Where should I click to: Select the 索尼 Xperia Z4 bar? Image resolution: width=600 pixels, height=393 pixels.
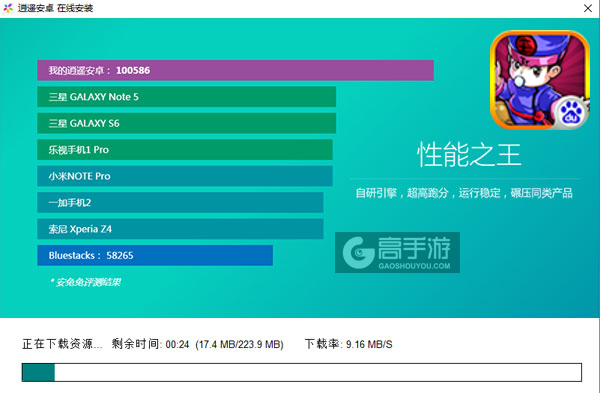tap(180, 229)
